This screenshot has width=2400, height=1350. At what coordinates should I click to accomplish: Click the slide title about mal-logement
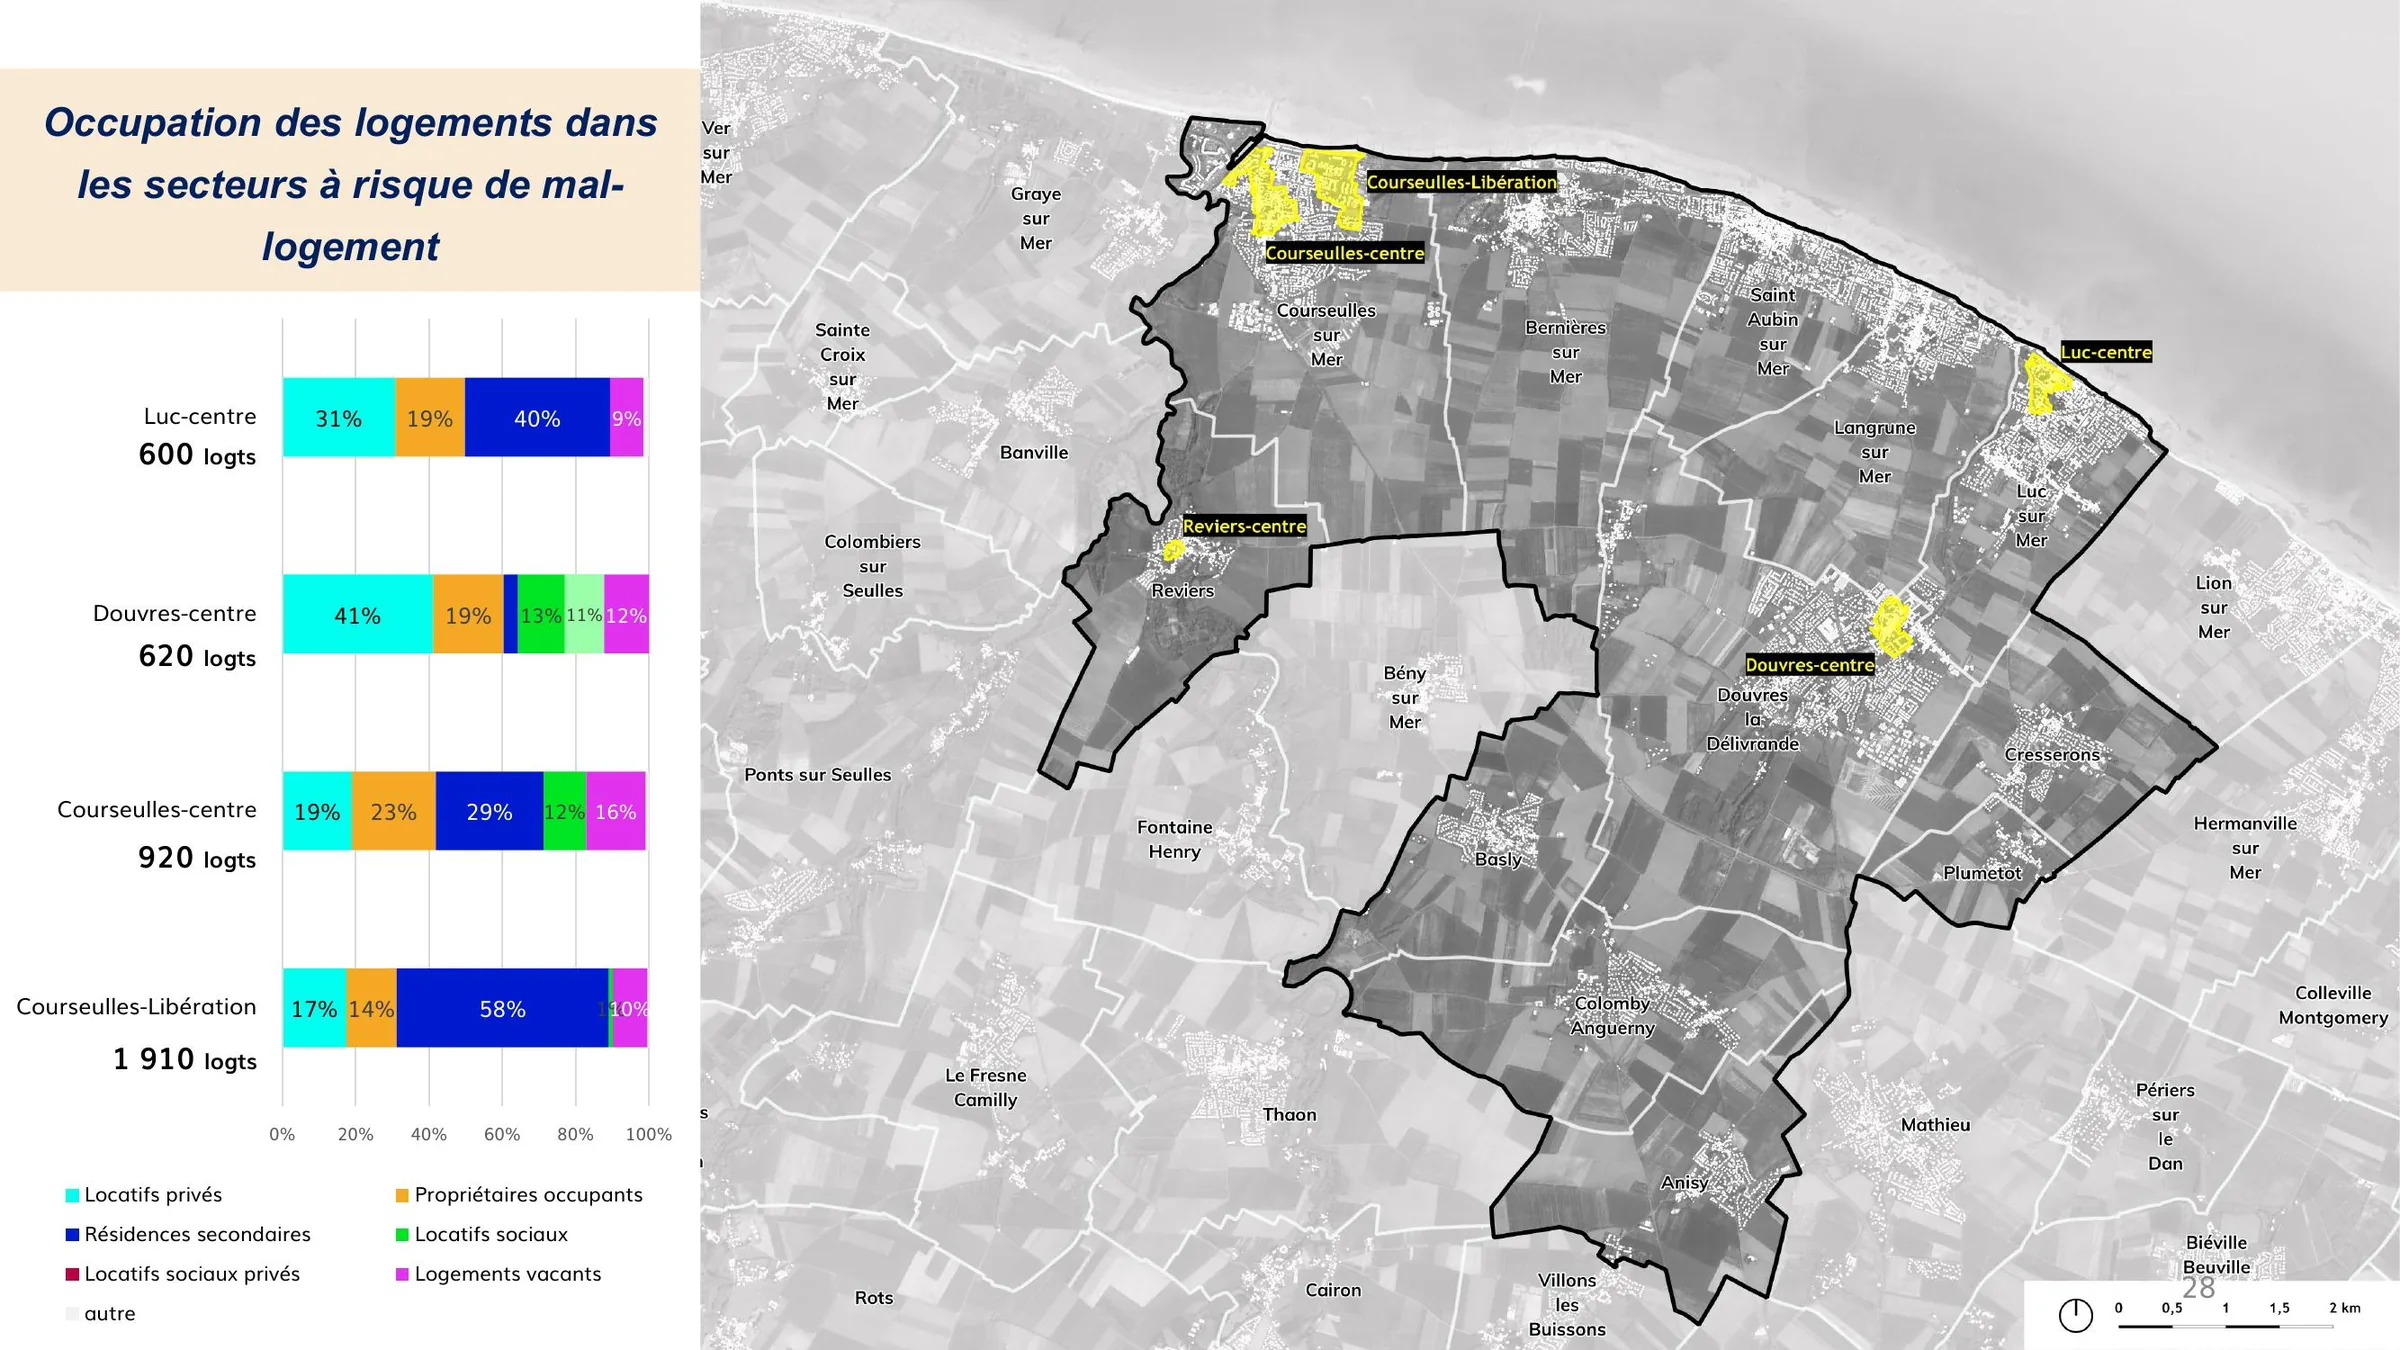coord(350,184)
